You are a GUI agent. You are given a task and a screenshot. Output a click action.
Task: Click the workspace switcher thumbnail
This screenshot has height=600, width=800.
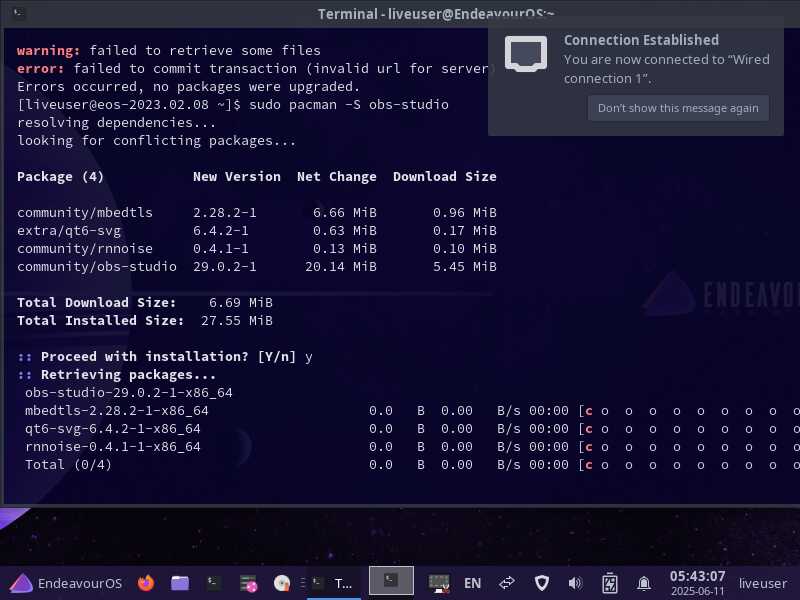pyautogui.click(x=391, y=580)
